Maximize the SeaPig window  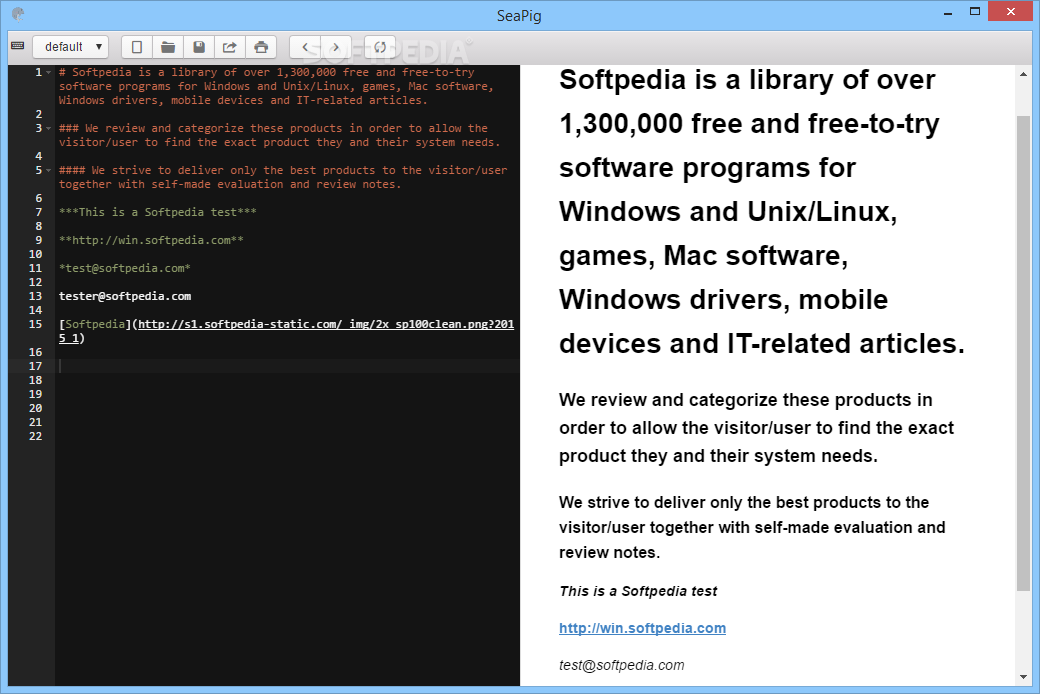(975, 12)
